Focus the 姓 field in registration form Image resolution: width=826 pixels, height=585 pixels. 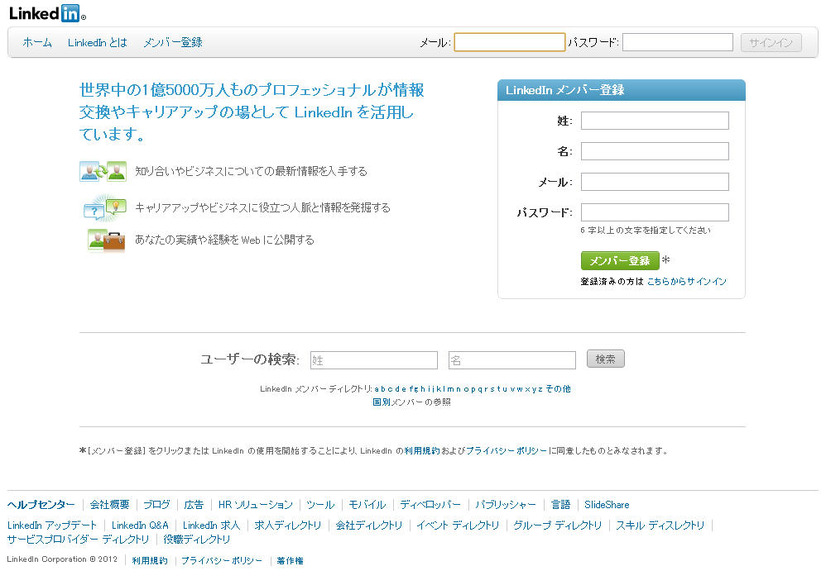(655, 121)
